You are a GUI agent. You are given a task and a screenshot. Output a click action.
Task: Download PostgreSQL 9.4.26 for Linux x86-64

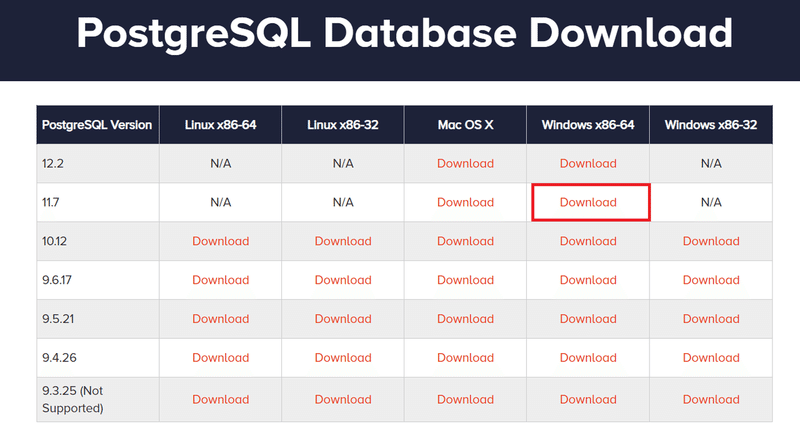click(220, 358)
